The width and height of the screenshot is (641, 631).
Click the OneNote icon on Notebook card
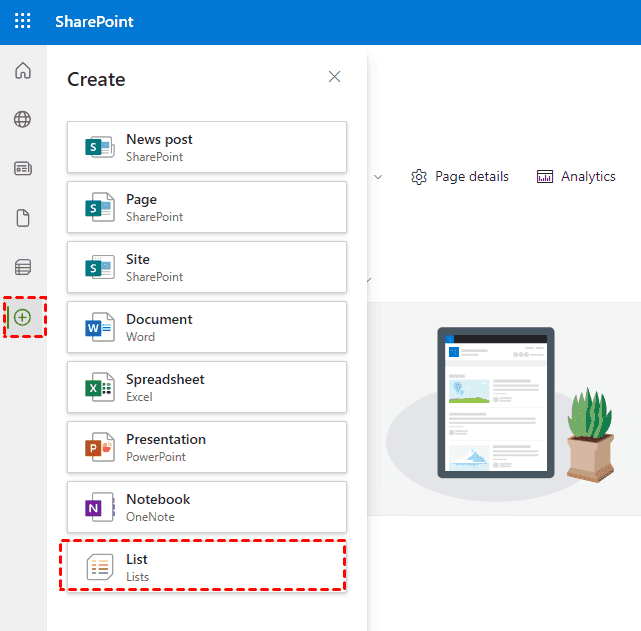click(99, 507)
